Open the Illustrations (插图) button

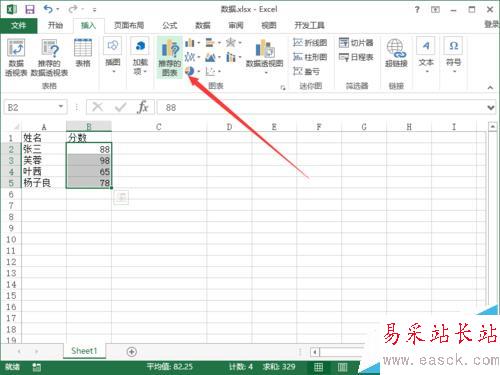click(113, 55)
